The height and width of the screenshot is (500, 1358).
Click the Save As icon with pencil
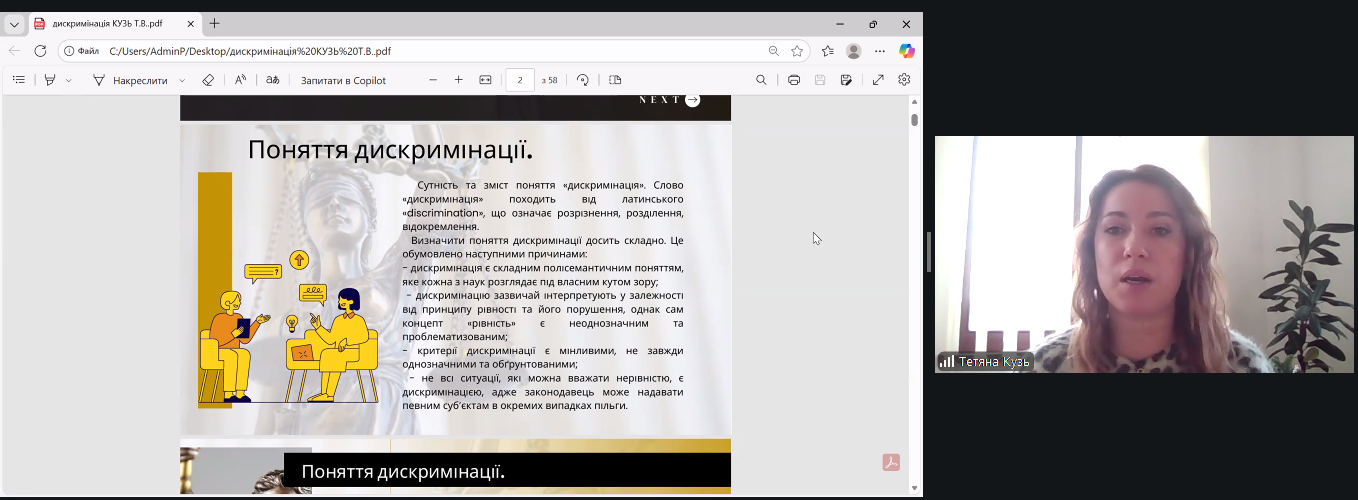coord(846,80)
